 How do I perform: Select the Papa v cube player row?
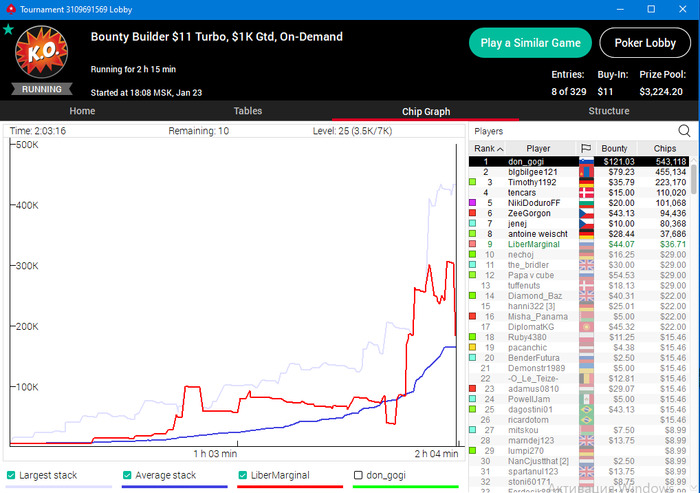click(579, 275)
